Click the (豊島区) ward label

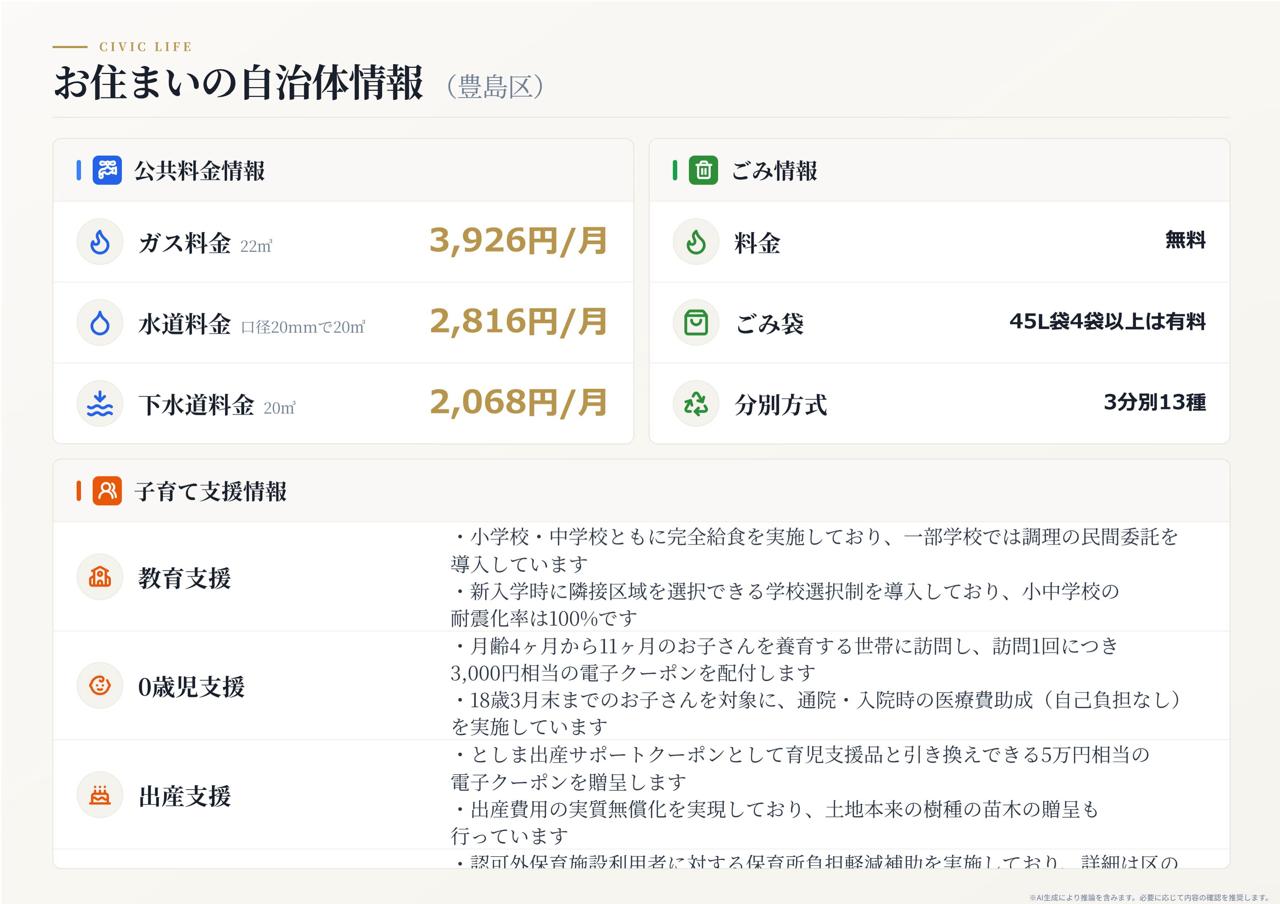[496, 87]
